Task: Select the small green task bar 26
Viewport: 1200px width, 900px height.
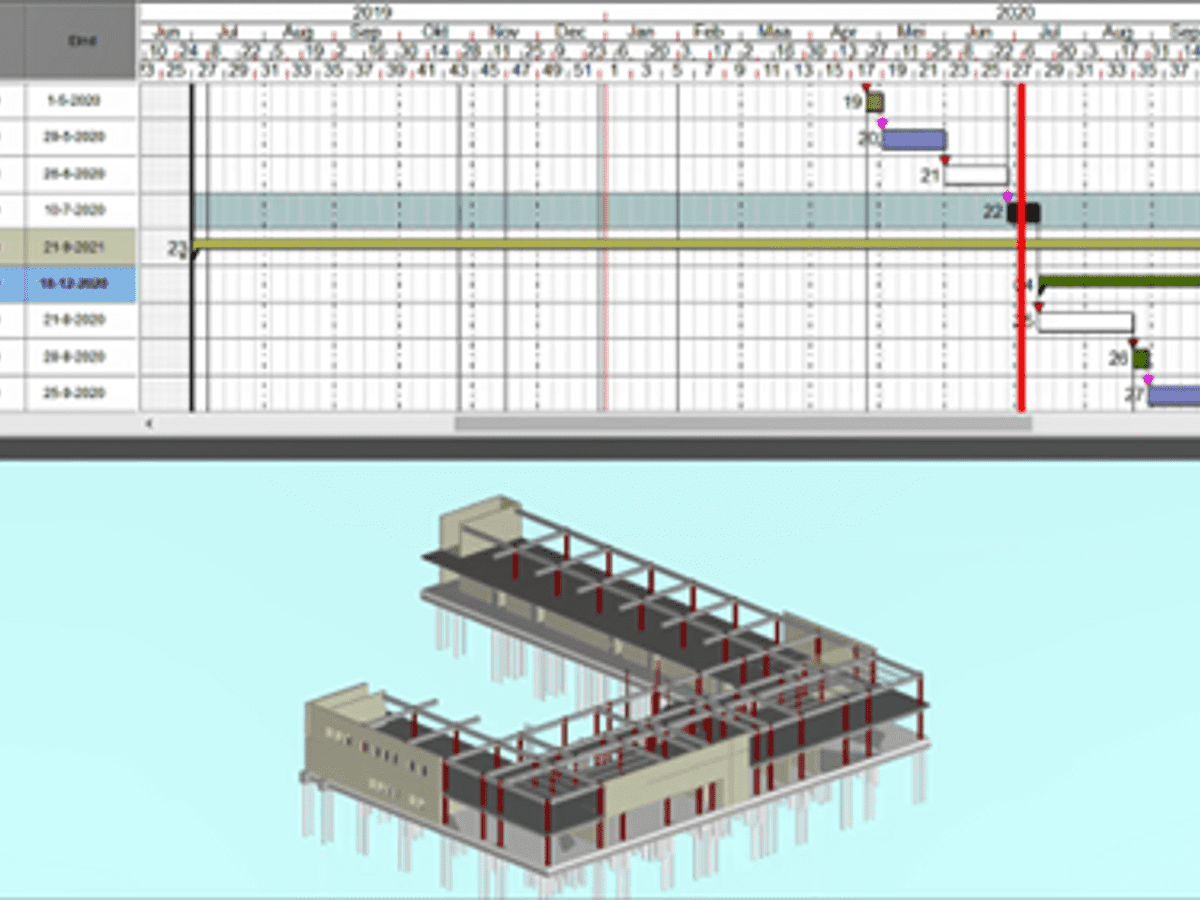Action: click(x=1141, y=358)
